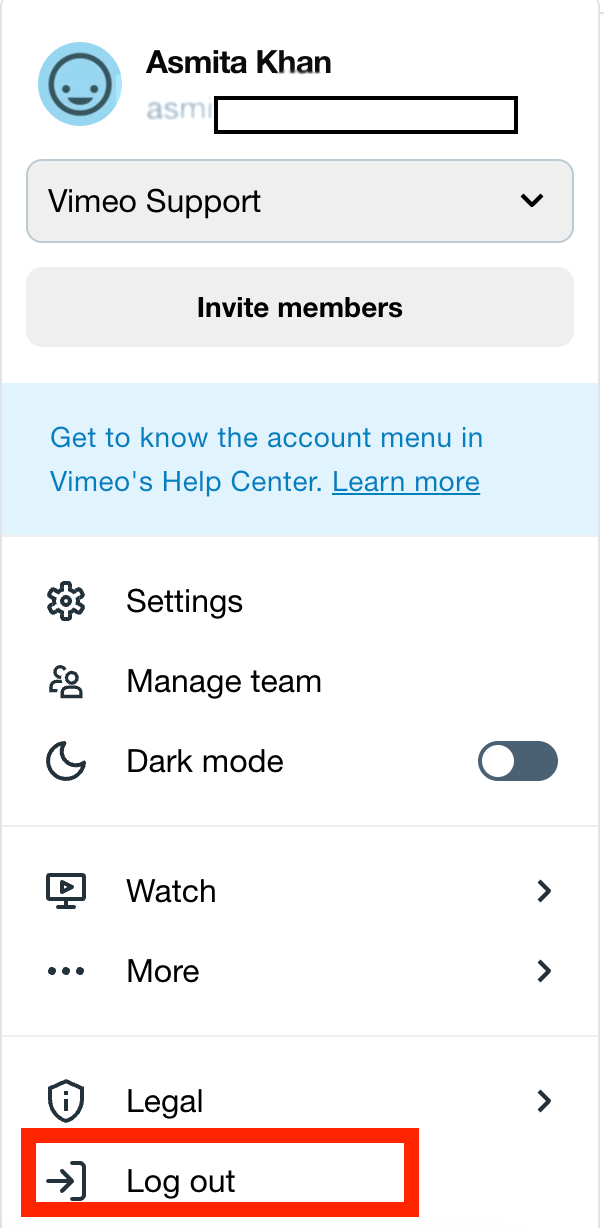Open the Learn more help link
The height and width of the screenshot is (1228, 604).
coord(406,481)
